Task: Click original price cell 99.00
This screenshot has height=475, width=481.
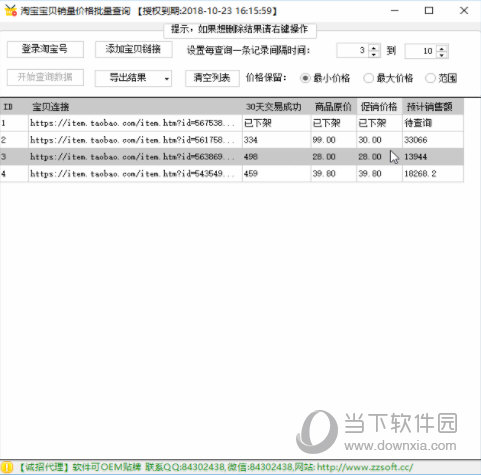Action: pos(334,140)
